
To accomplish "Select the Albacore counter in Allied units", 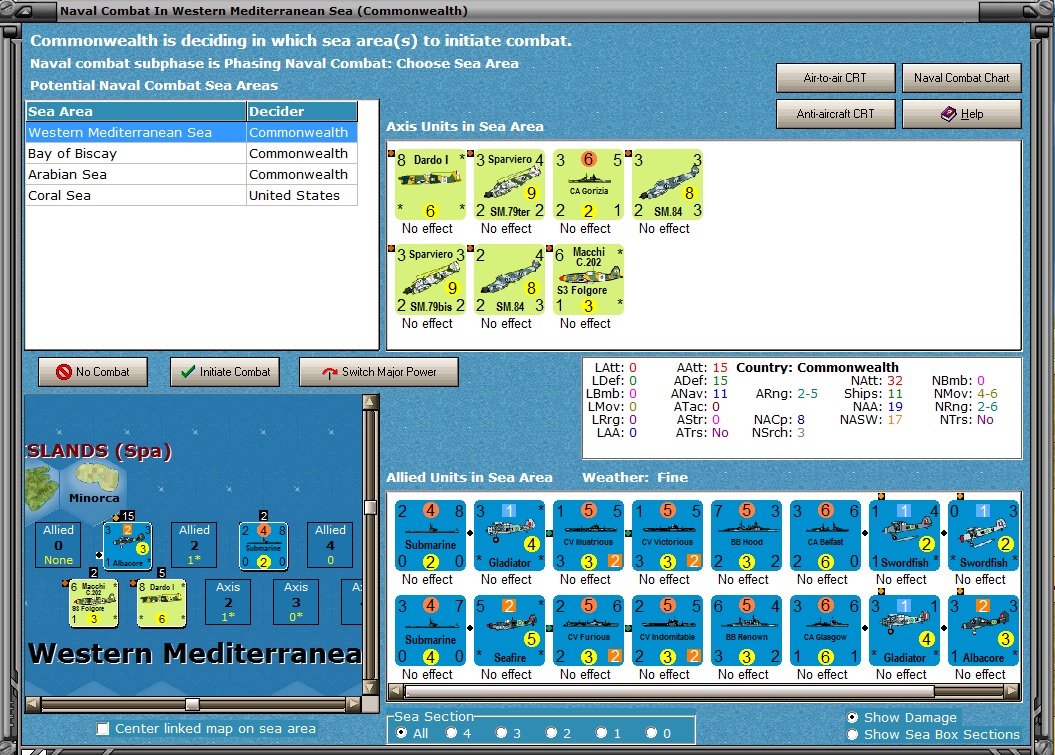I will point(984,630).
